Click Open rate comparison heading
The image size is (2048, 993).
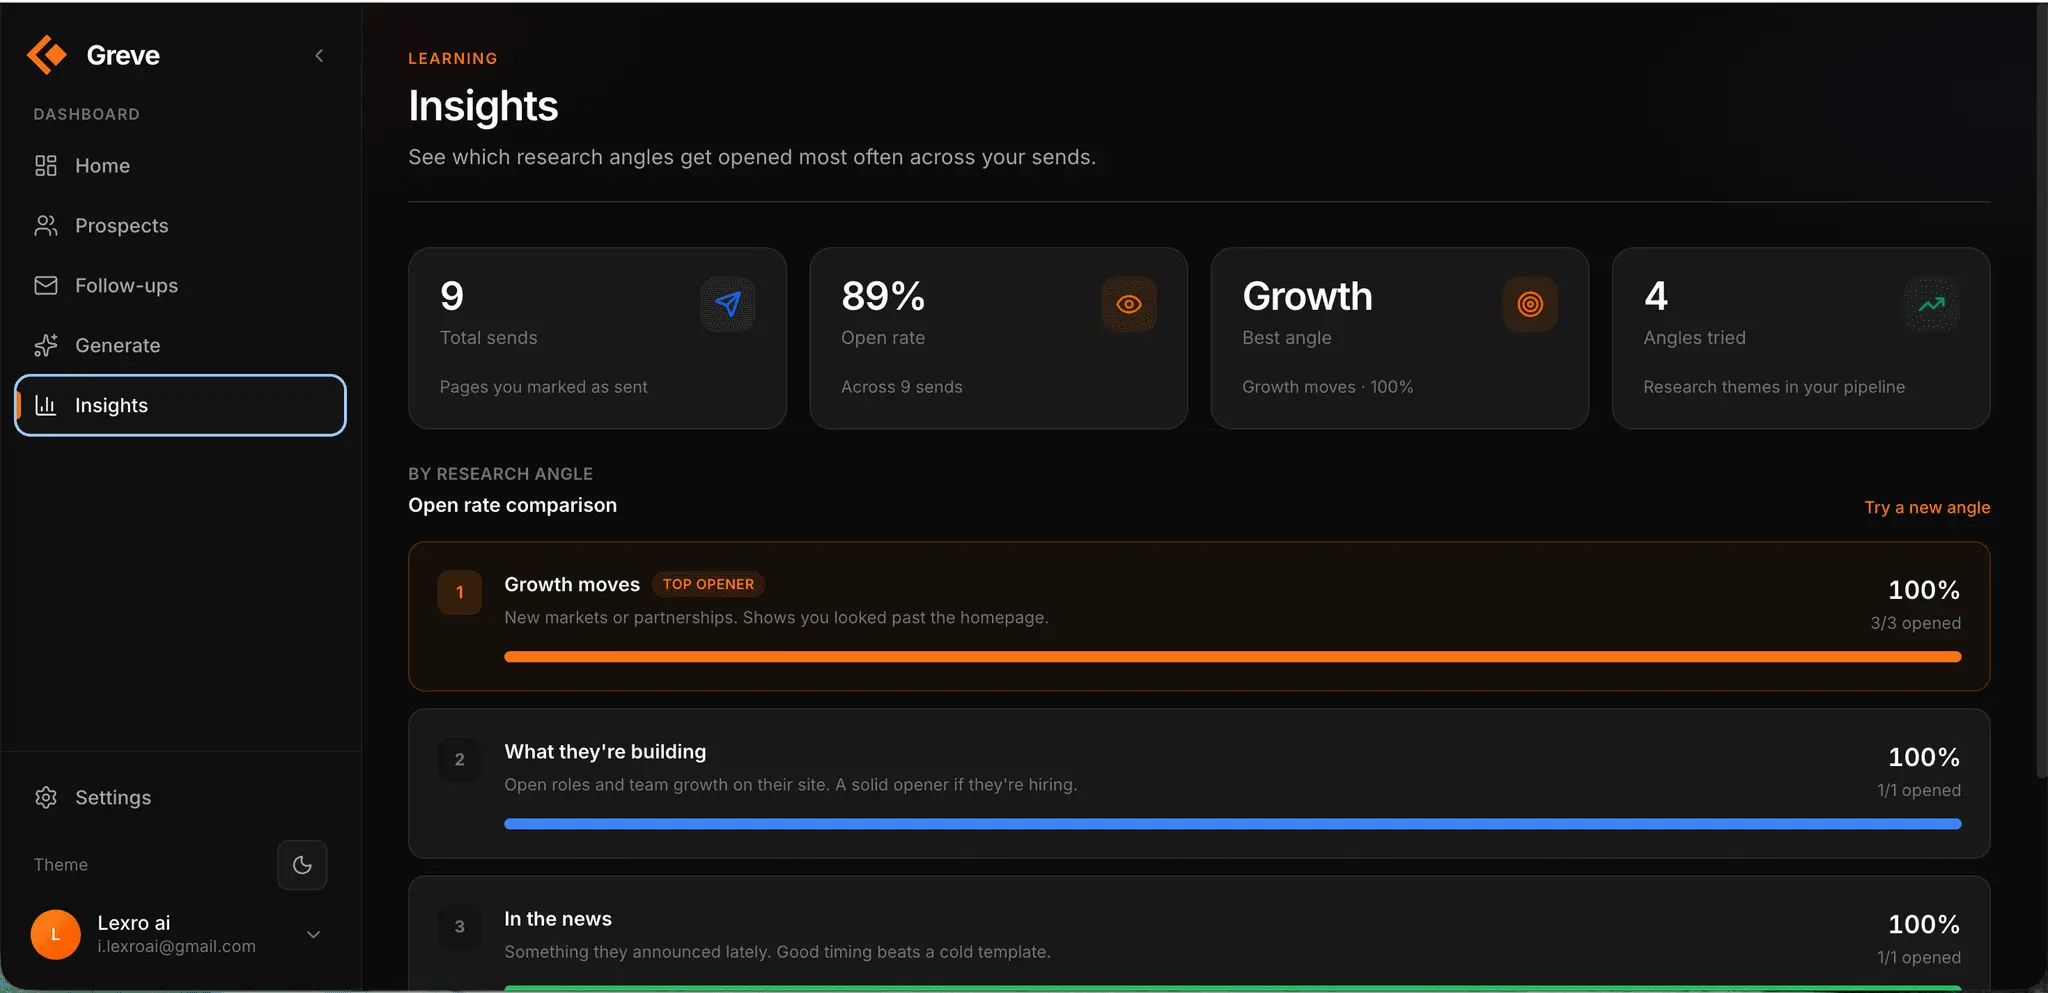coord(512,505)
